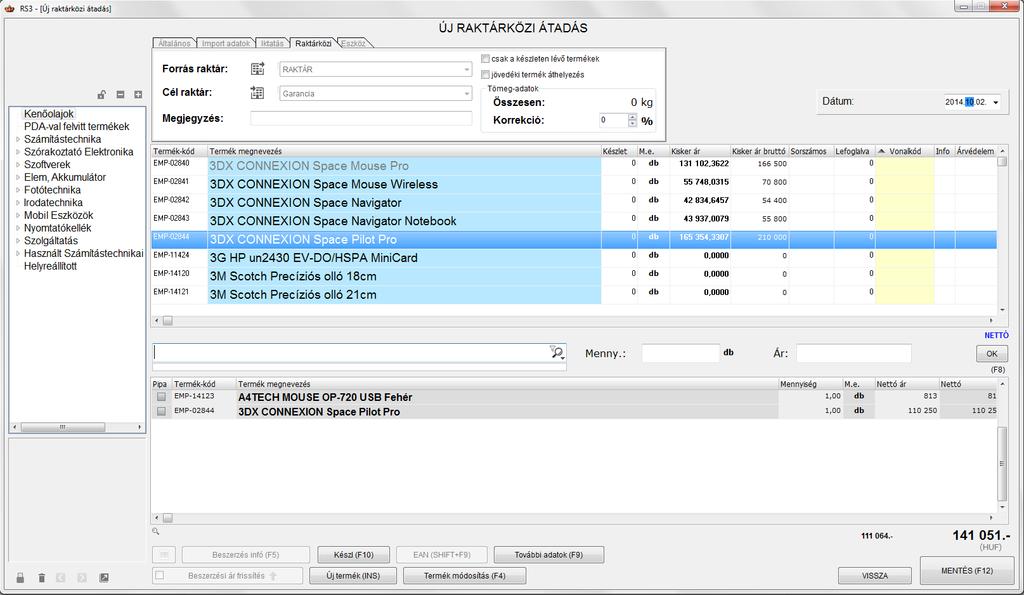
Task: Increase Korrekció with the up spinner arrow
Action: [x=632, y=117]
